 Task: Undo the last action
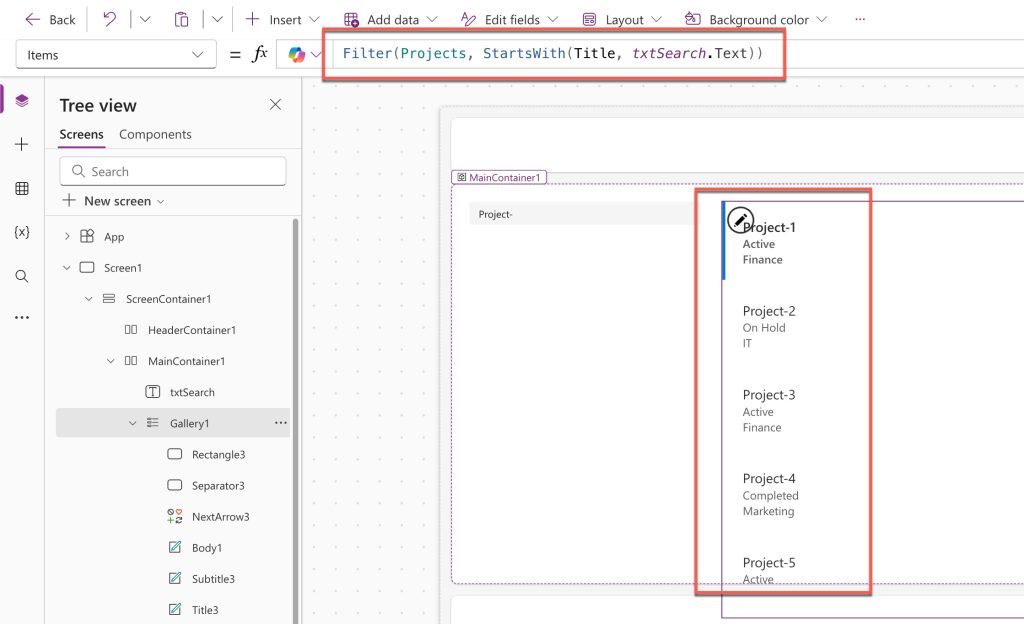click(109, 20)
